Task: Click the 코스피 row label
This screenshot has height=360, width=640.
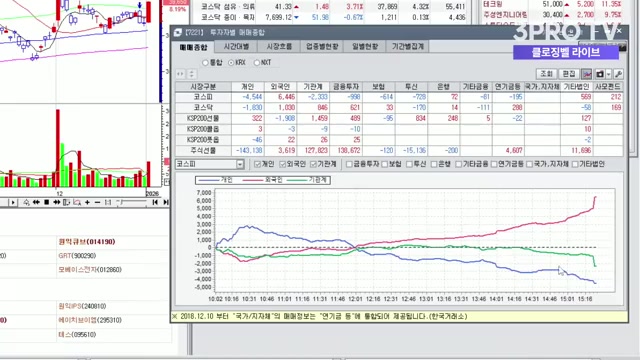Action: click(x=203, y=97)
